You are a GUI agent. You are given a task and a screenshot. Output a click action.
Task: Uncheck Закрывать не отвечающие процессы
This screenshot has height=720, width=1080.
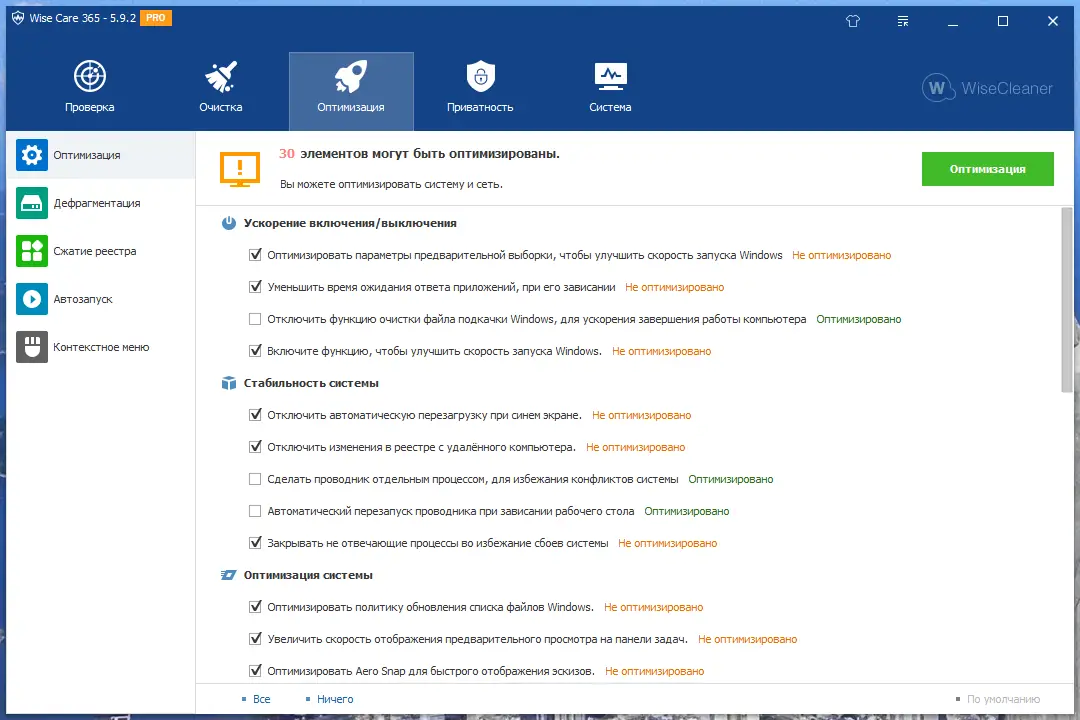pyautogui.click(x=255, y=543)
